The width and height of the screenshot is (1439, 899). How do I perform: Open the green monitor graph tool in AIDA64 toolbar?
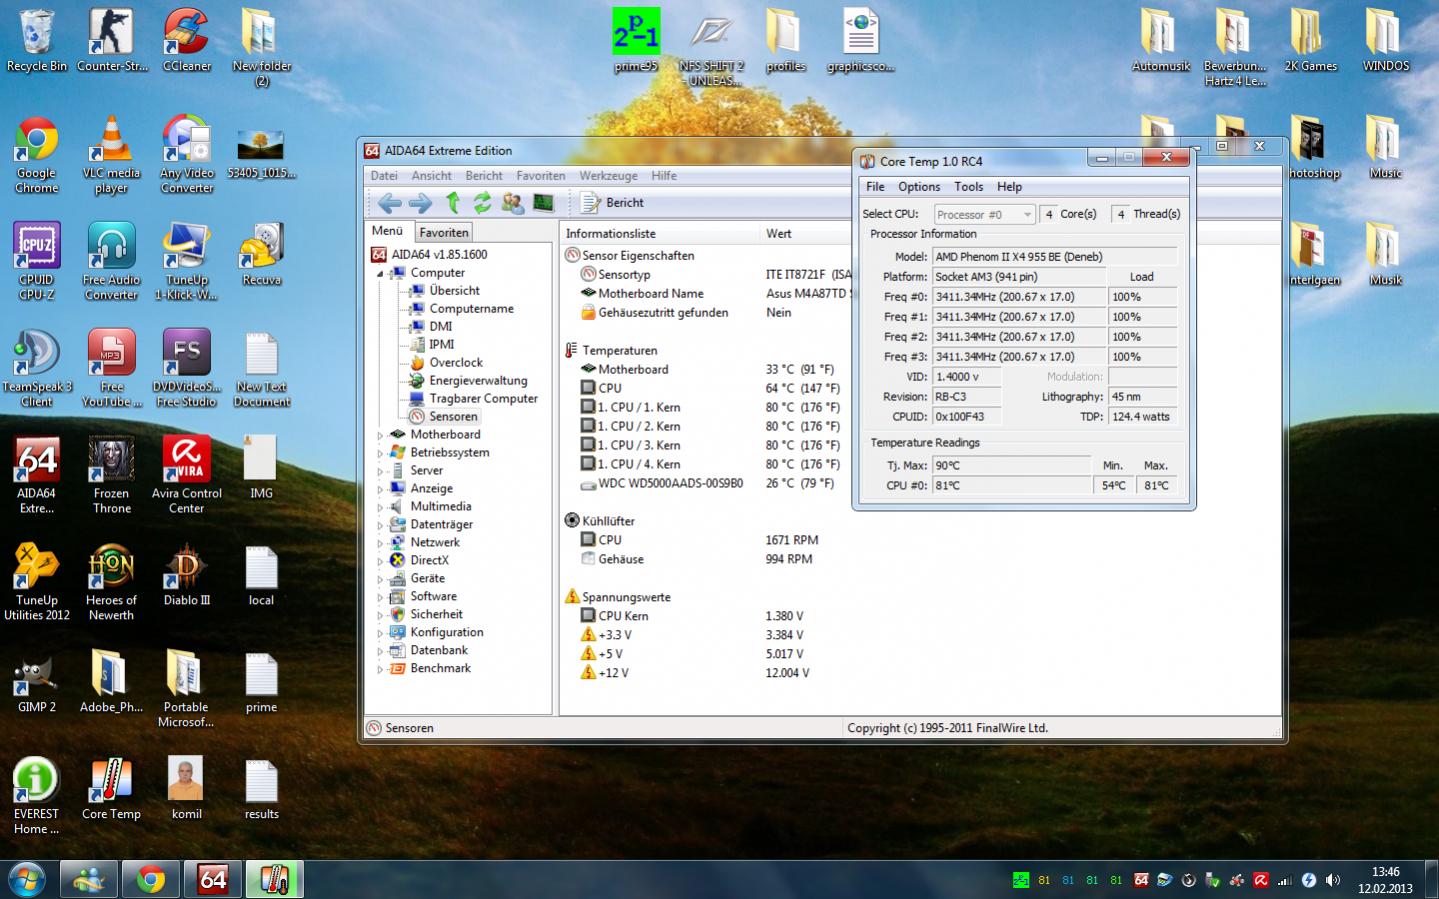543,203
